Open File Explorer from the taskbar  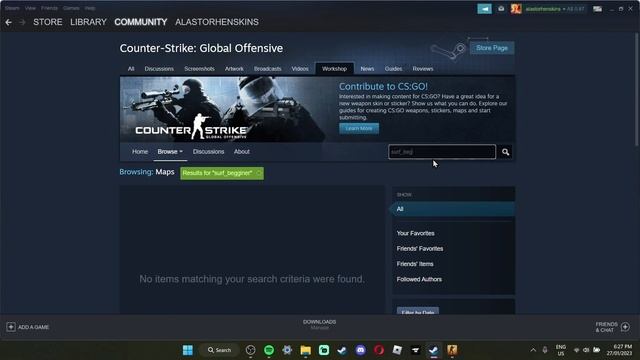pos(305,350)
